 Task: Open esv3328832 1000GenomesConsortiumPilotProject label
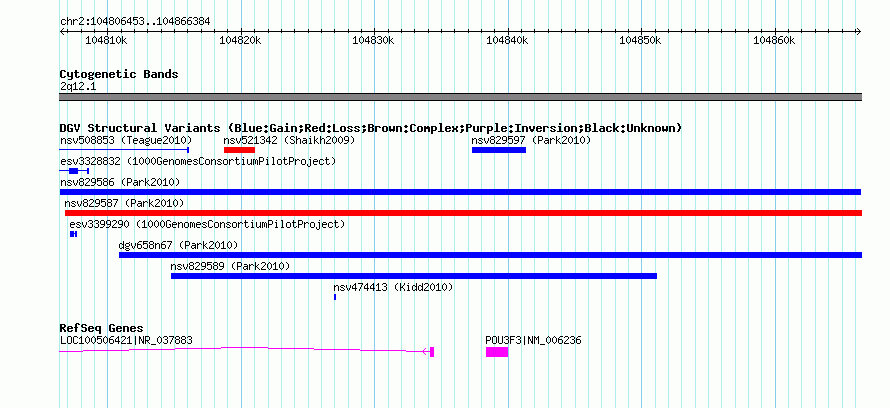click(198, 161)
